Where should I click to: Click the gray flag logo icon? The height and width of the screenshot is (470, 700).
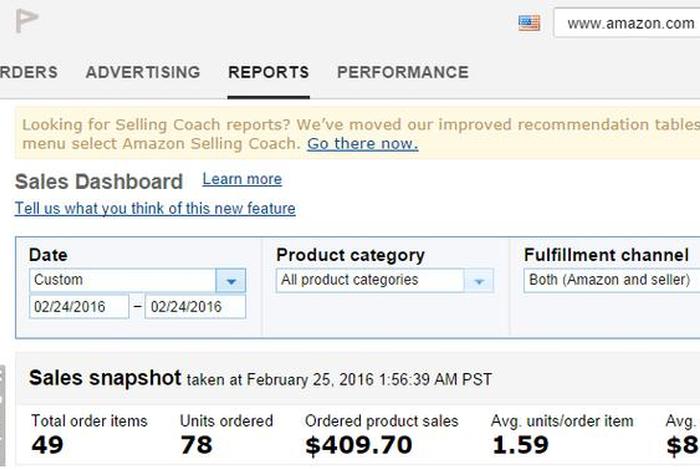tap(27, 21)
